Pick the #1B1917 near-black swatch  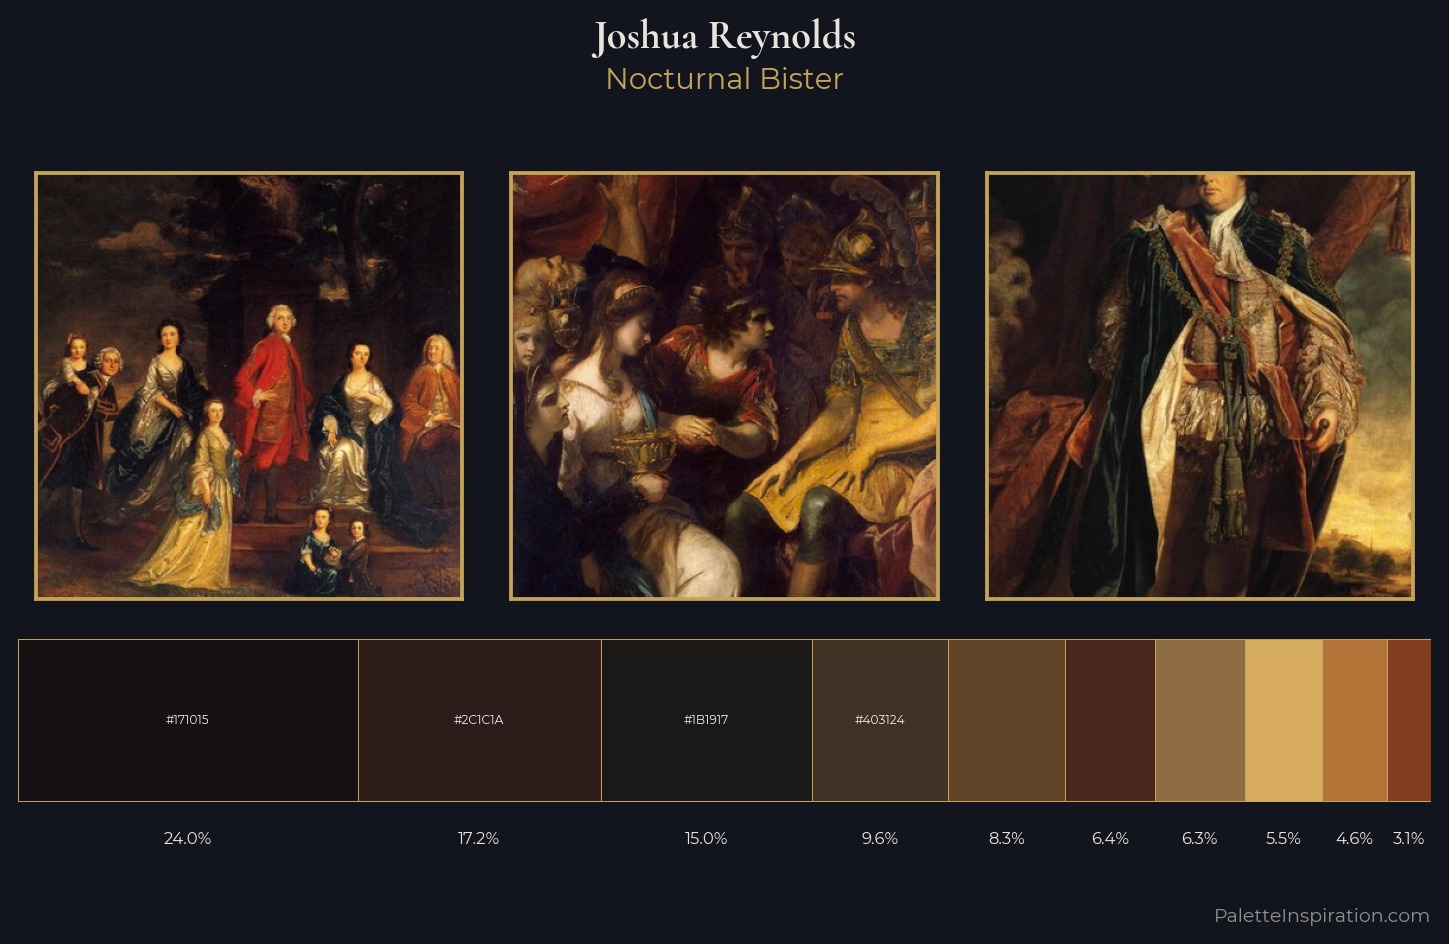[707, 720]
